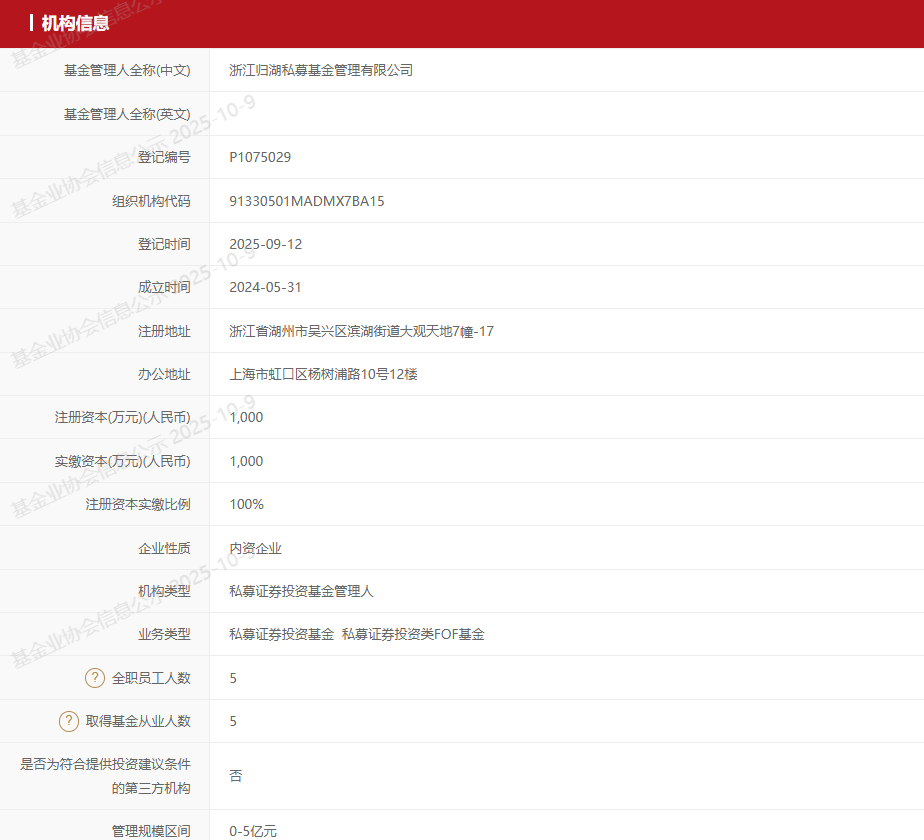Click the 0-5亿元 management scale value
The image size is (924, 840).
point(253,831)
